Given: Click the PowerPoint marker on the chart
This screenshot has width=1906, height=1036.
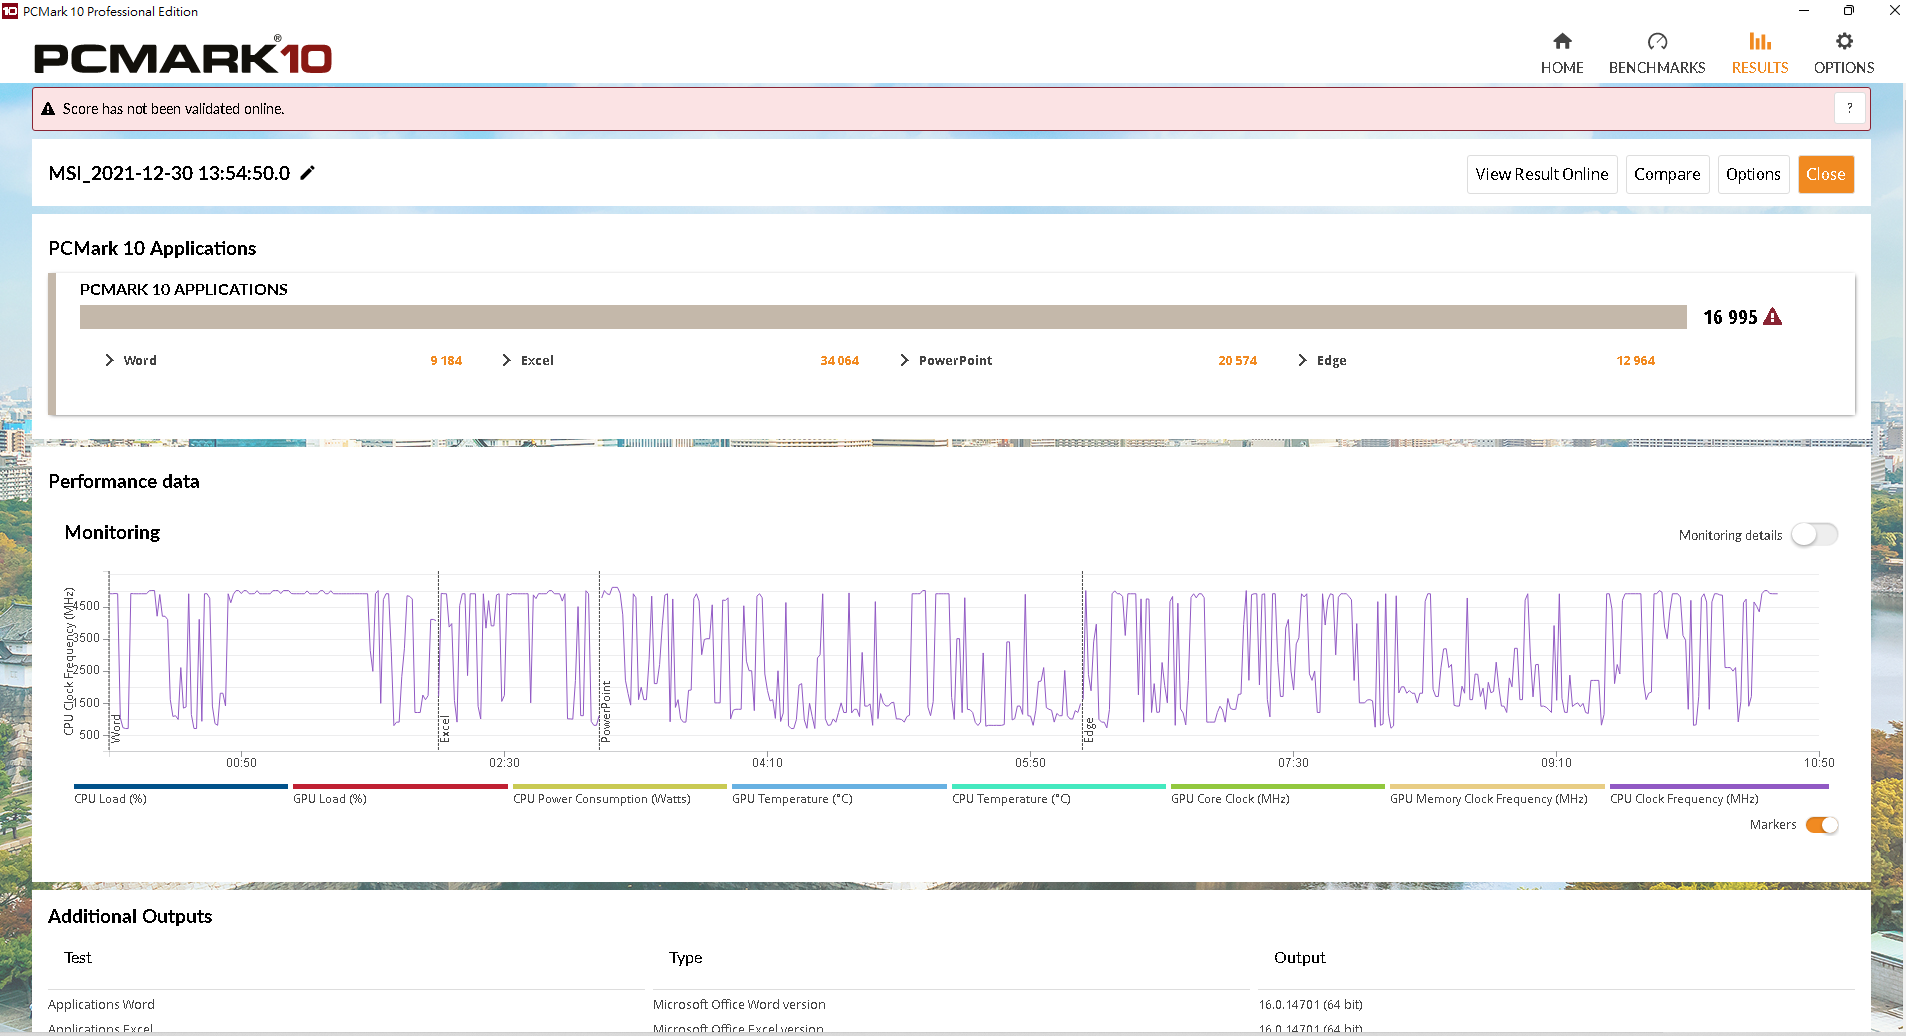Looking at the screenshot, I should (606, 712).
